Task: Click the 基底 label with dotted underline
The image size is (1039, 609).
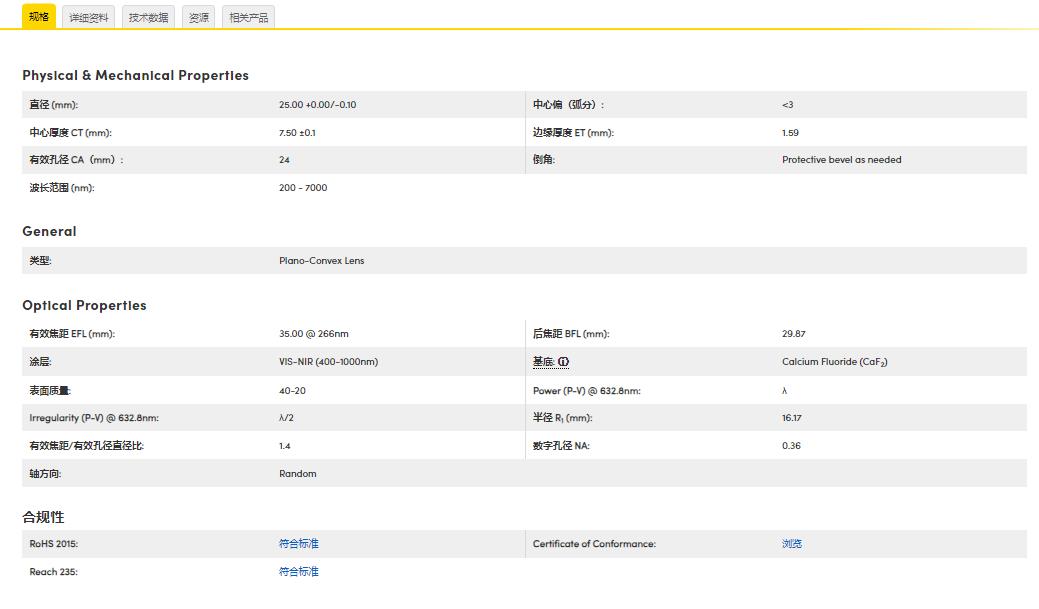Action: coord(544,362)
